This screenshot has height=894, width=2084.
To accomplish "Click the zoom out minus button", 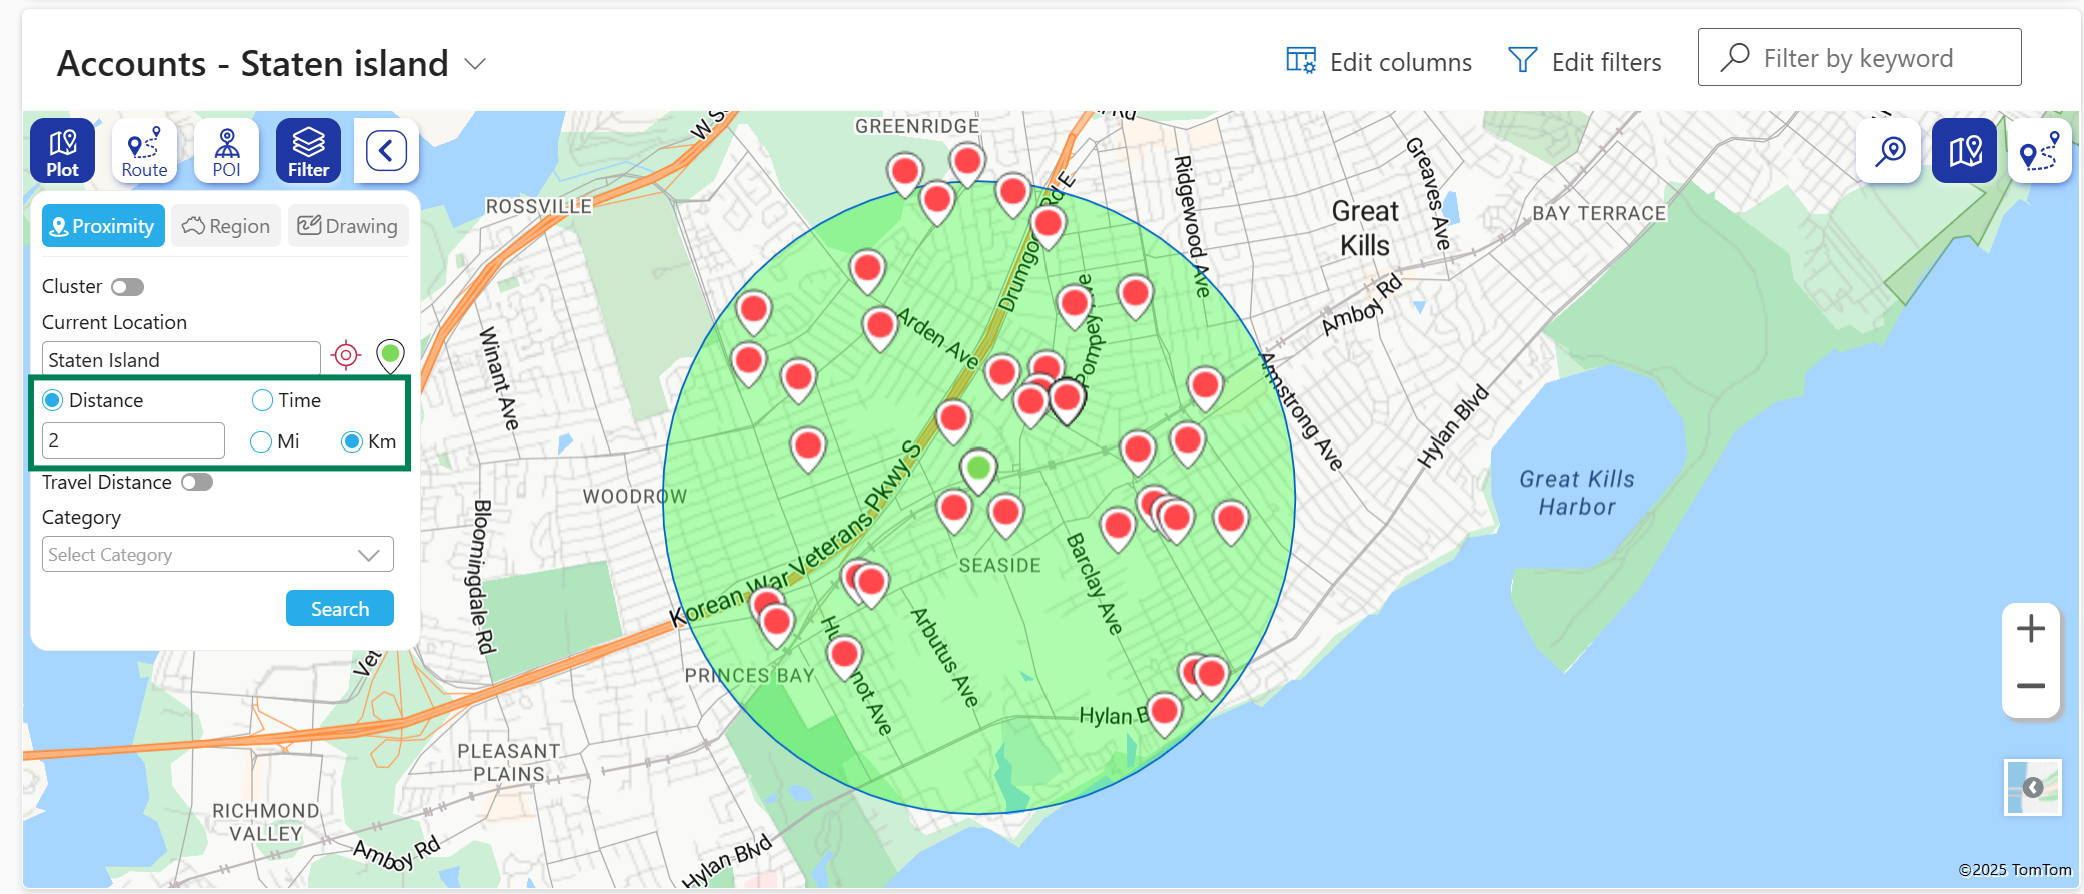I will click(2030, 686).
